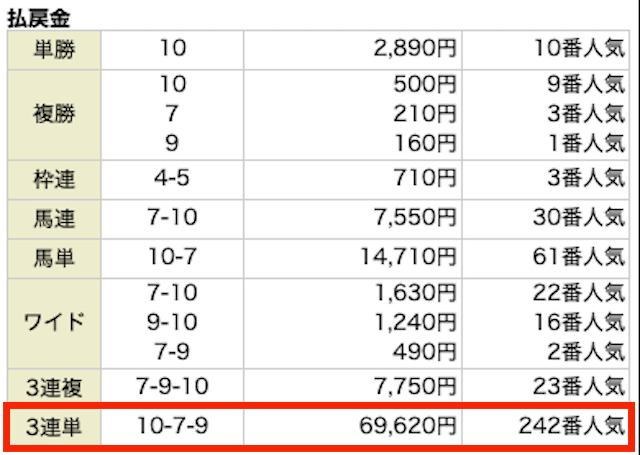Select the 7-9-10 trio combination
This screenshot has height=455, width=640.
point(172,386)
